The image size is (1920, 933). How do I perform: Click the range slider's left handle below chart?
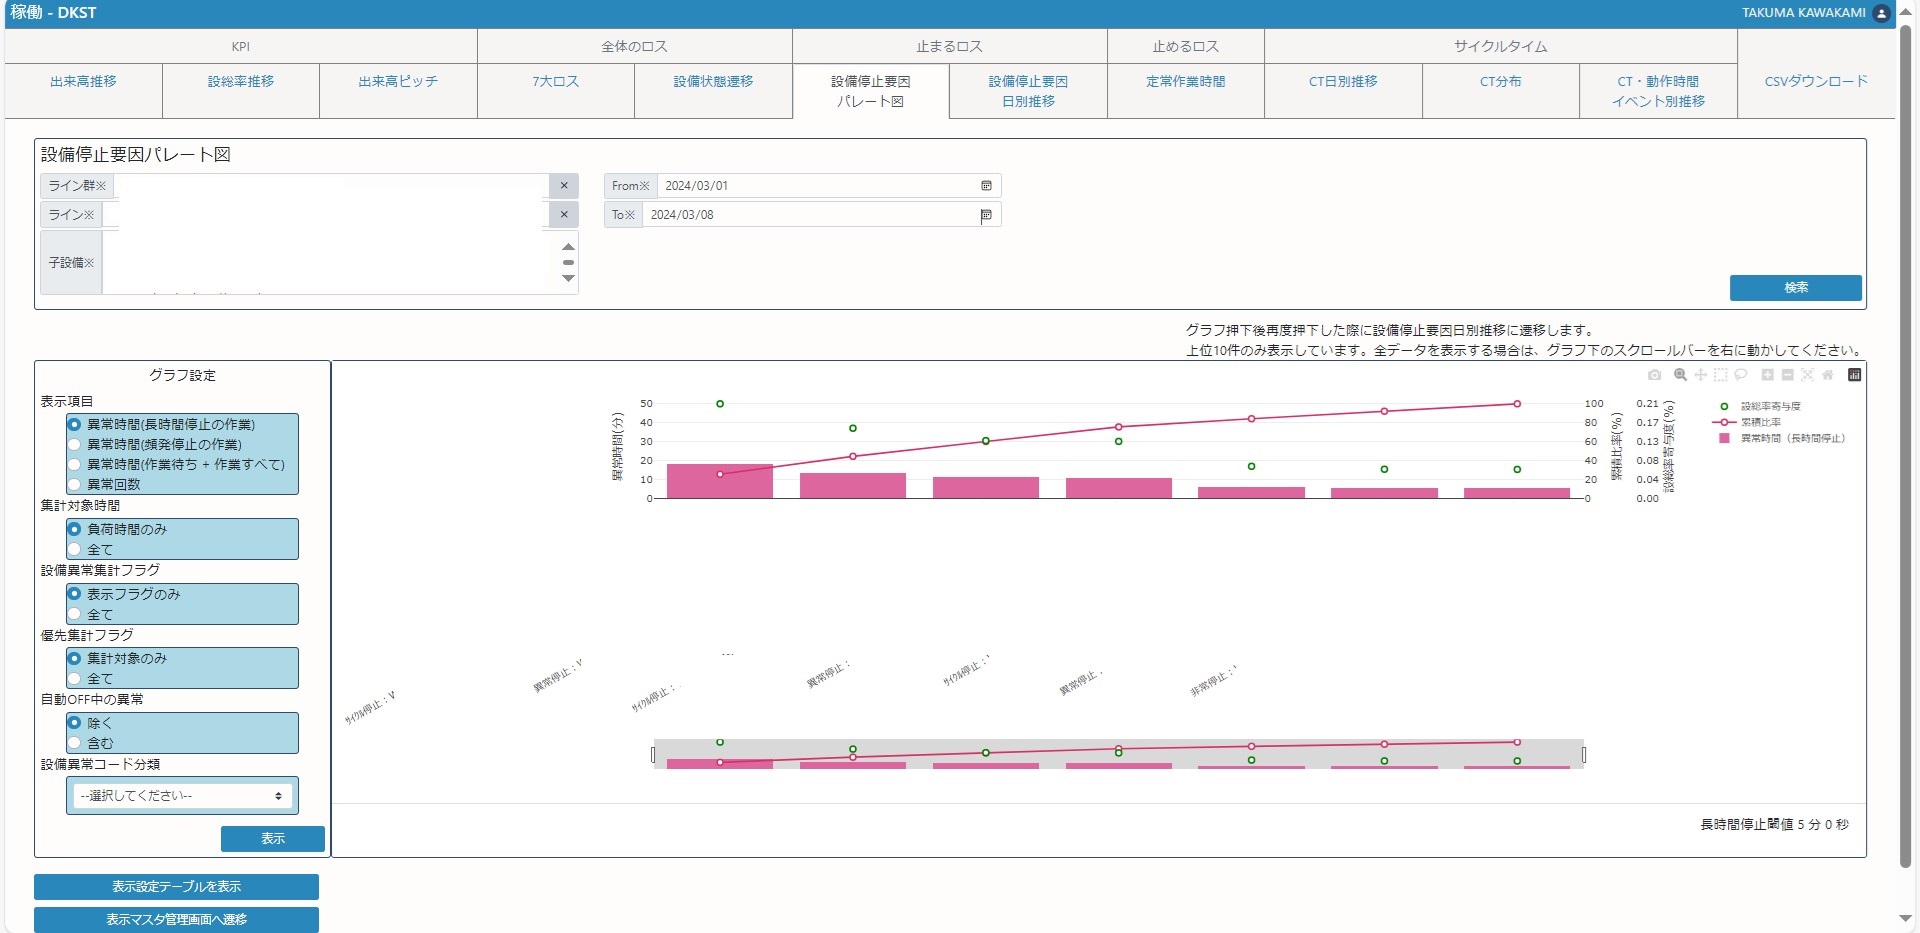[654, 755]
